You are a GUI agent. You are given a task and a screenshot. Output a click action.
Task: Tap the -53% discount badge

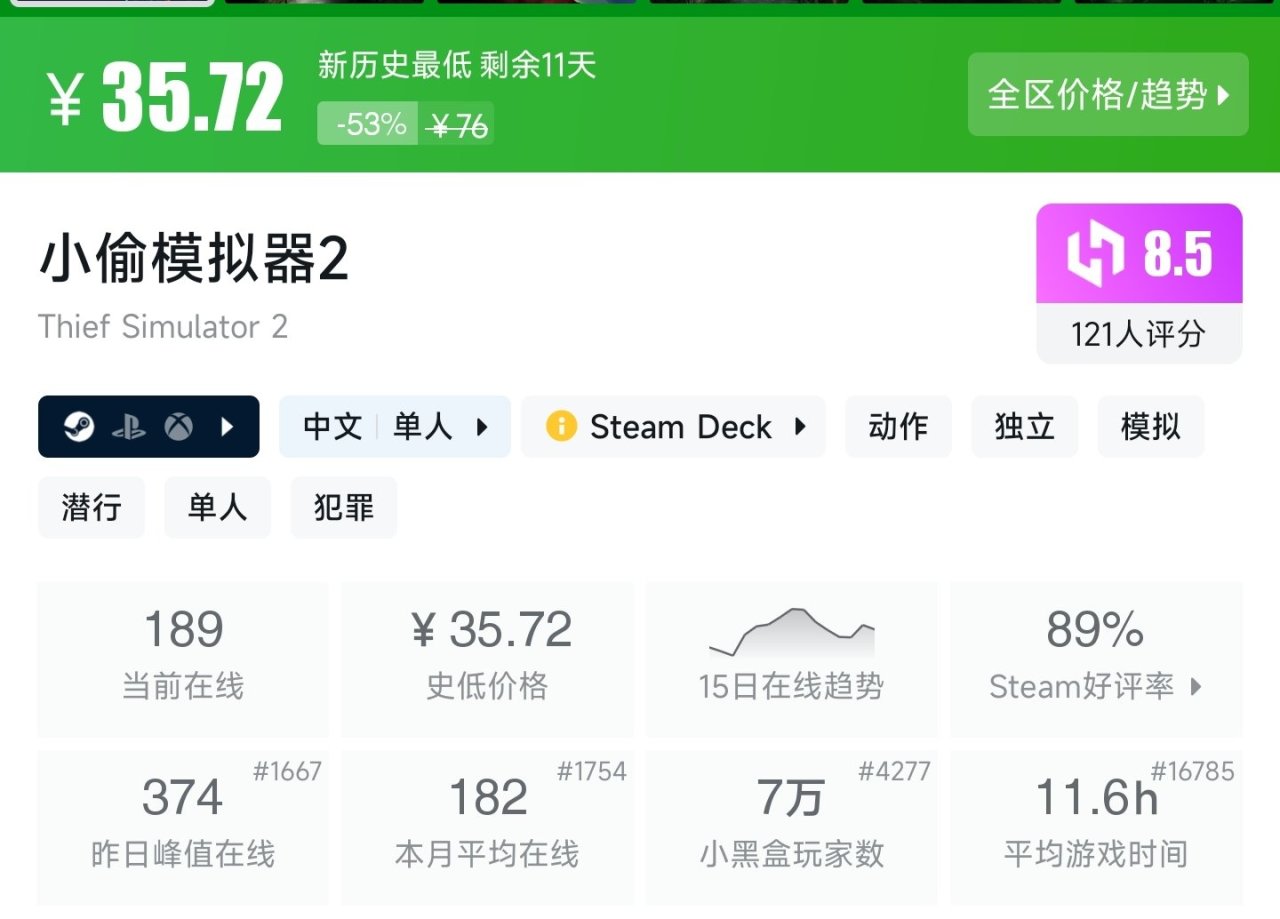369,124
